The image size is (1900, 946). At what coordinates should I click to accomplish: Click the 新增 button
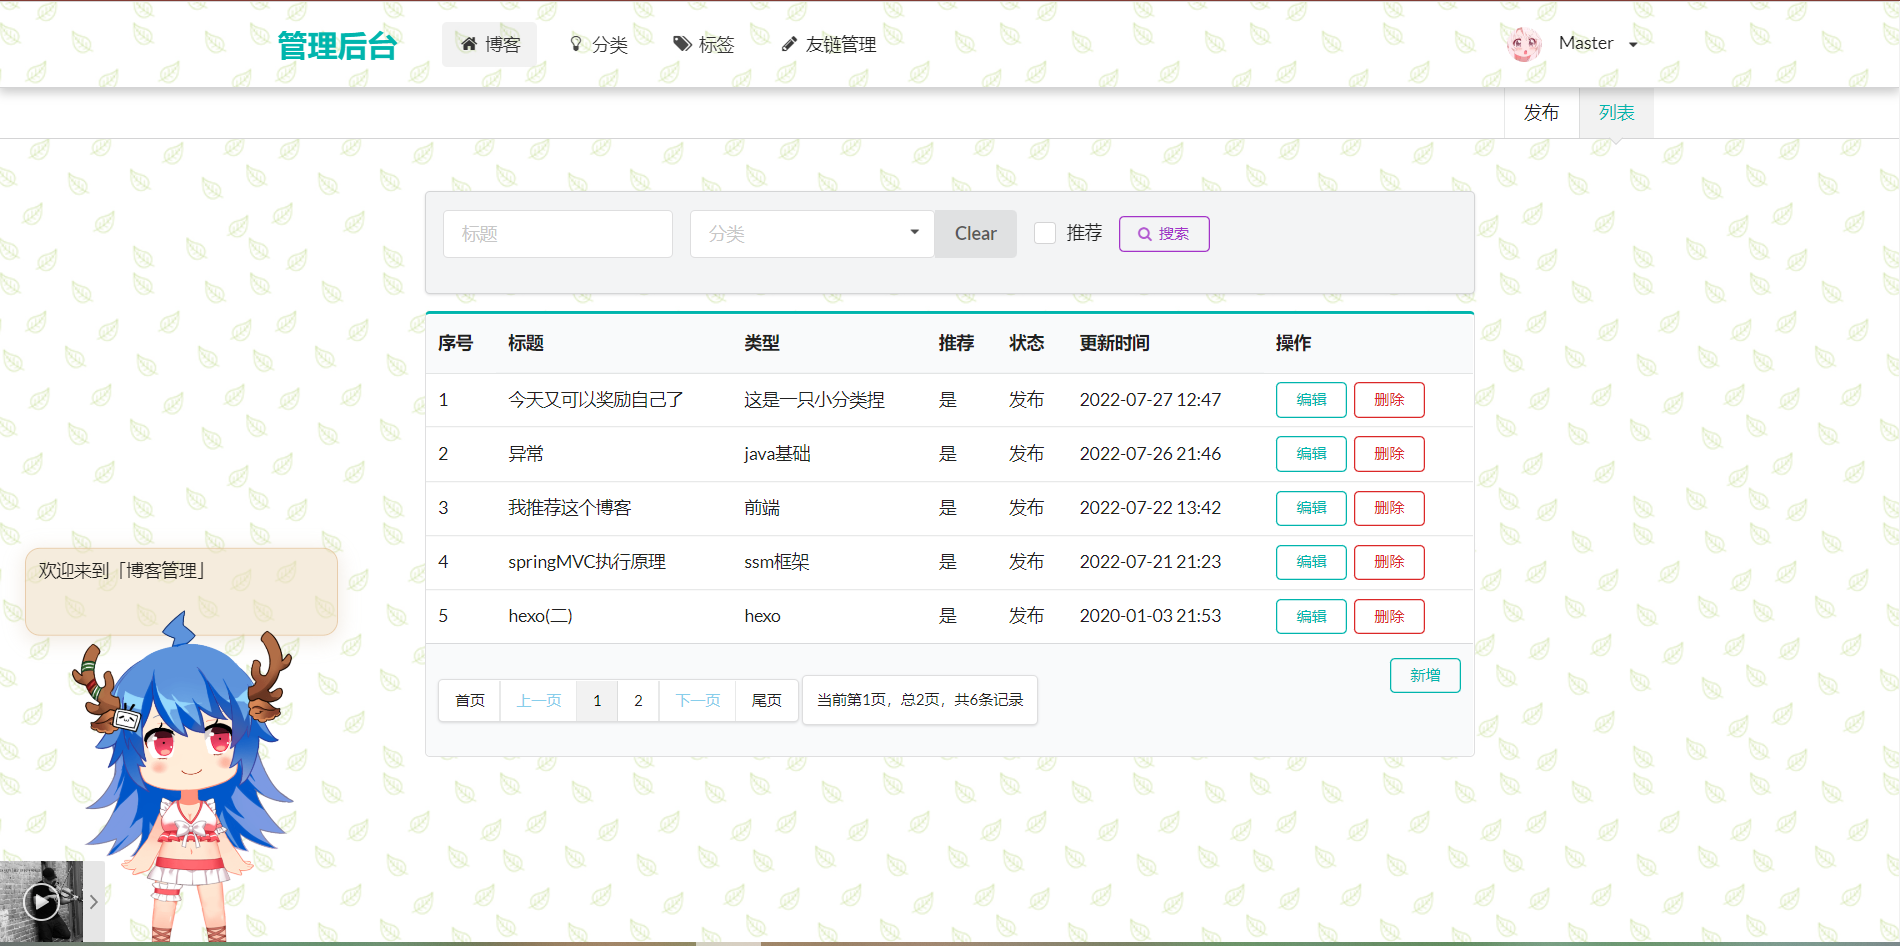tap(1425, 675)
